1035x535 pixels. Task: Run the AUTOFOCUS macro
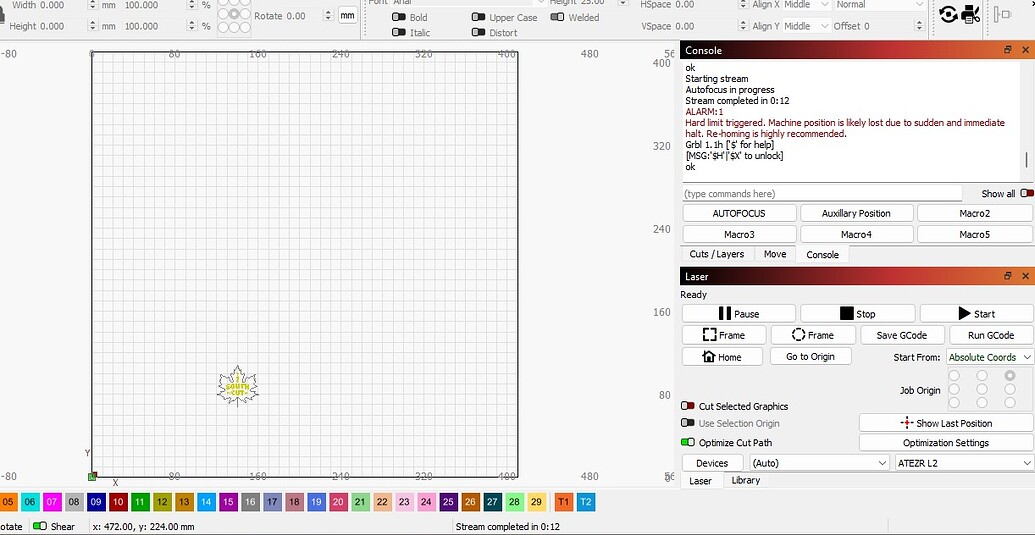click(x=739, y=213)
